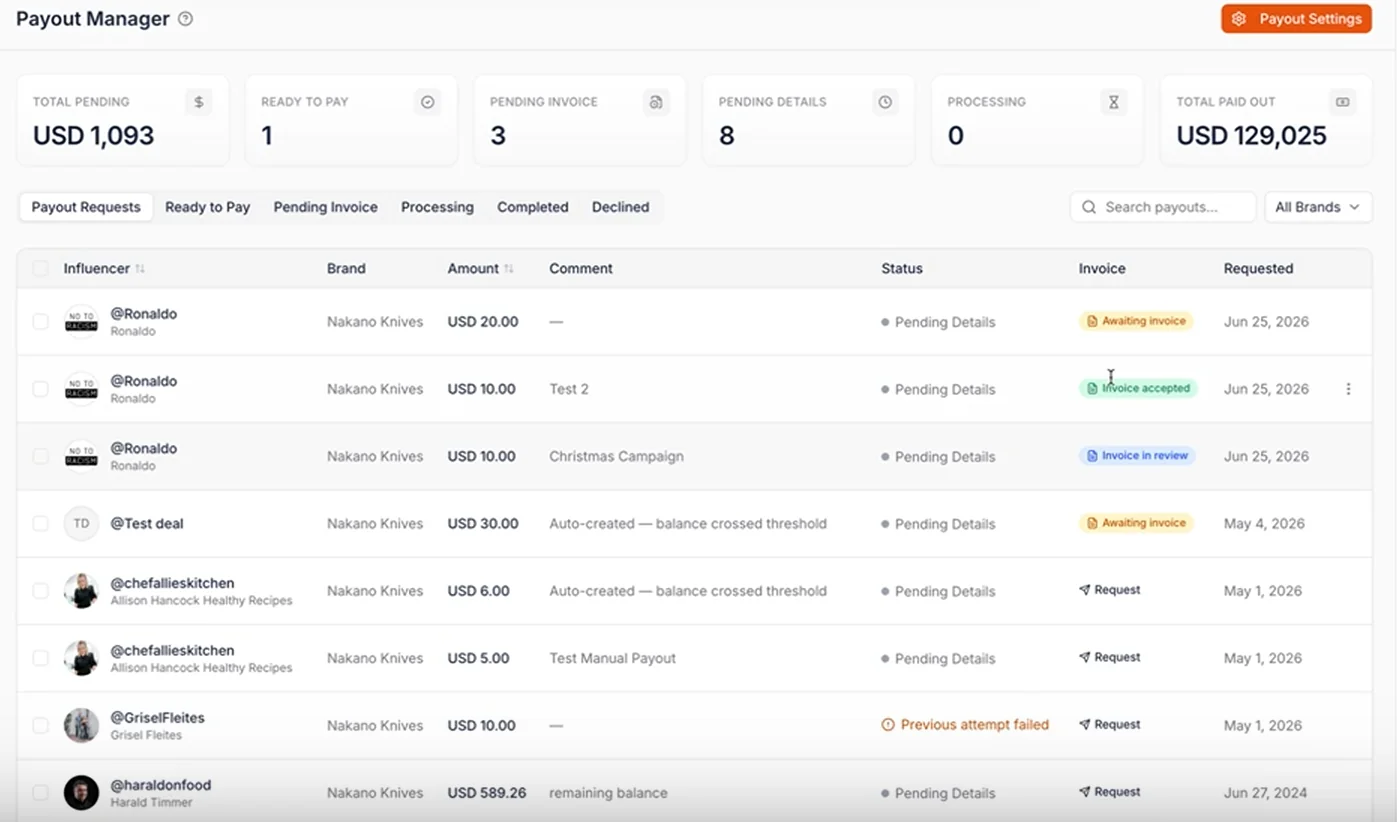Click the clock icon on Pending Details card

pos(885,102)
